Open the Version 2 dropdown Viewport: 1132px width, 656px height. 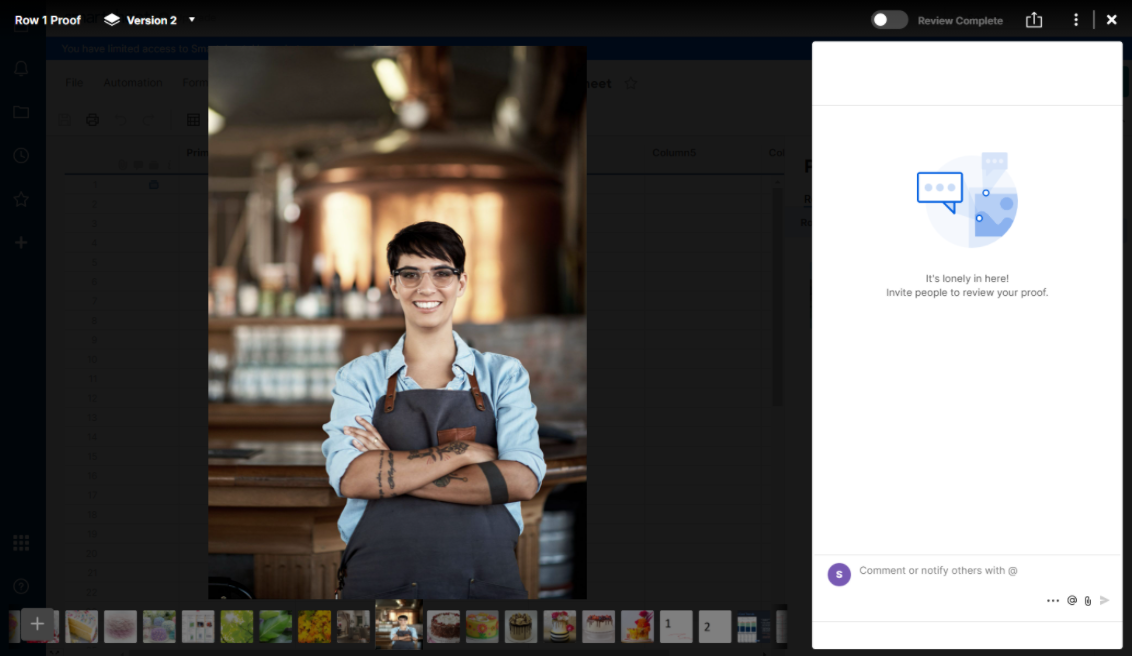192,20
